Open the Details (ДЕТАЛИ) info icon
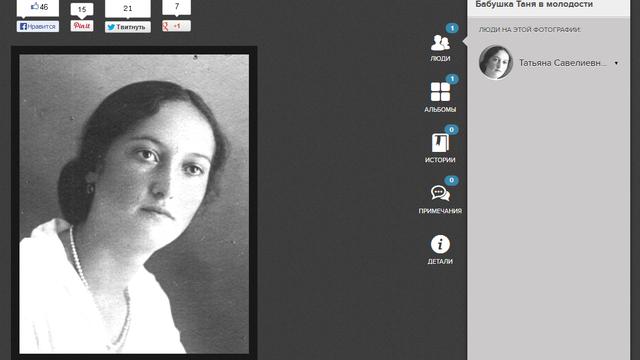 [440, 244]
